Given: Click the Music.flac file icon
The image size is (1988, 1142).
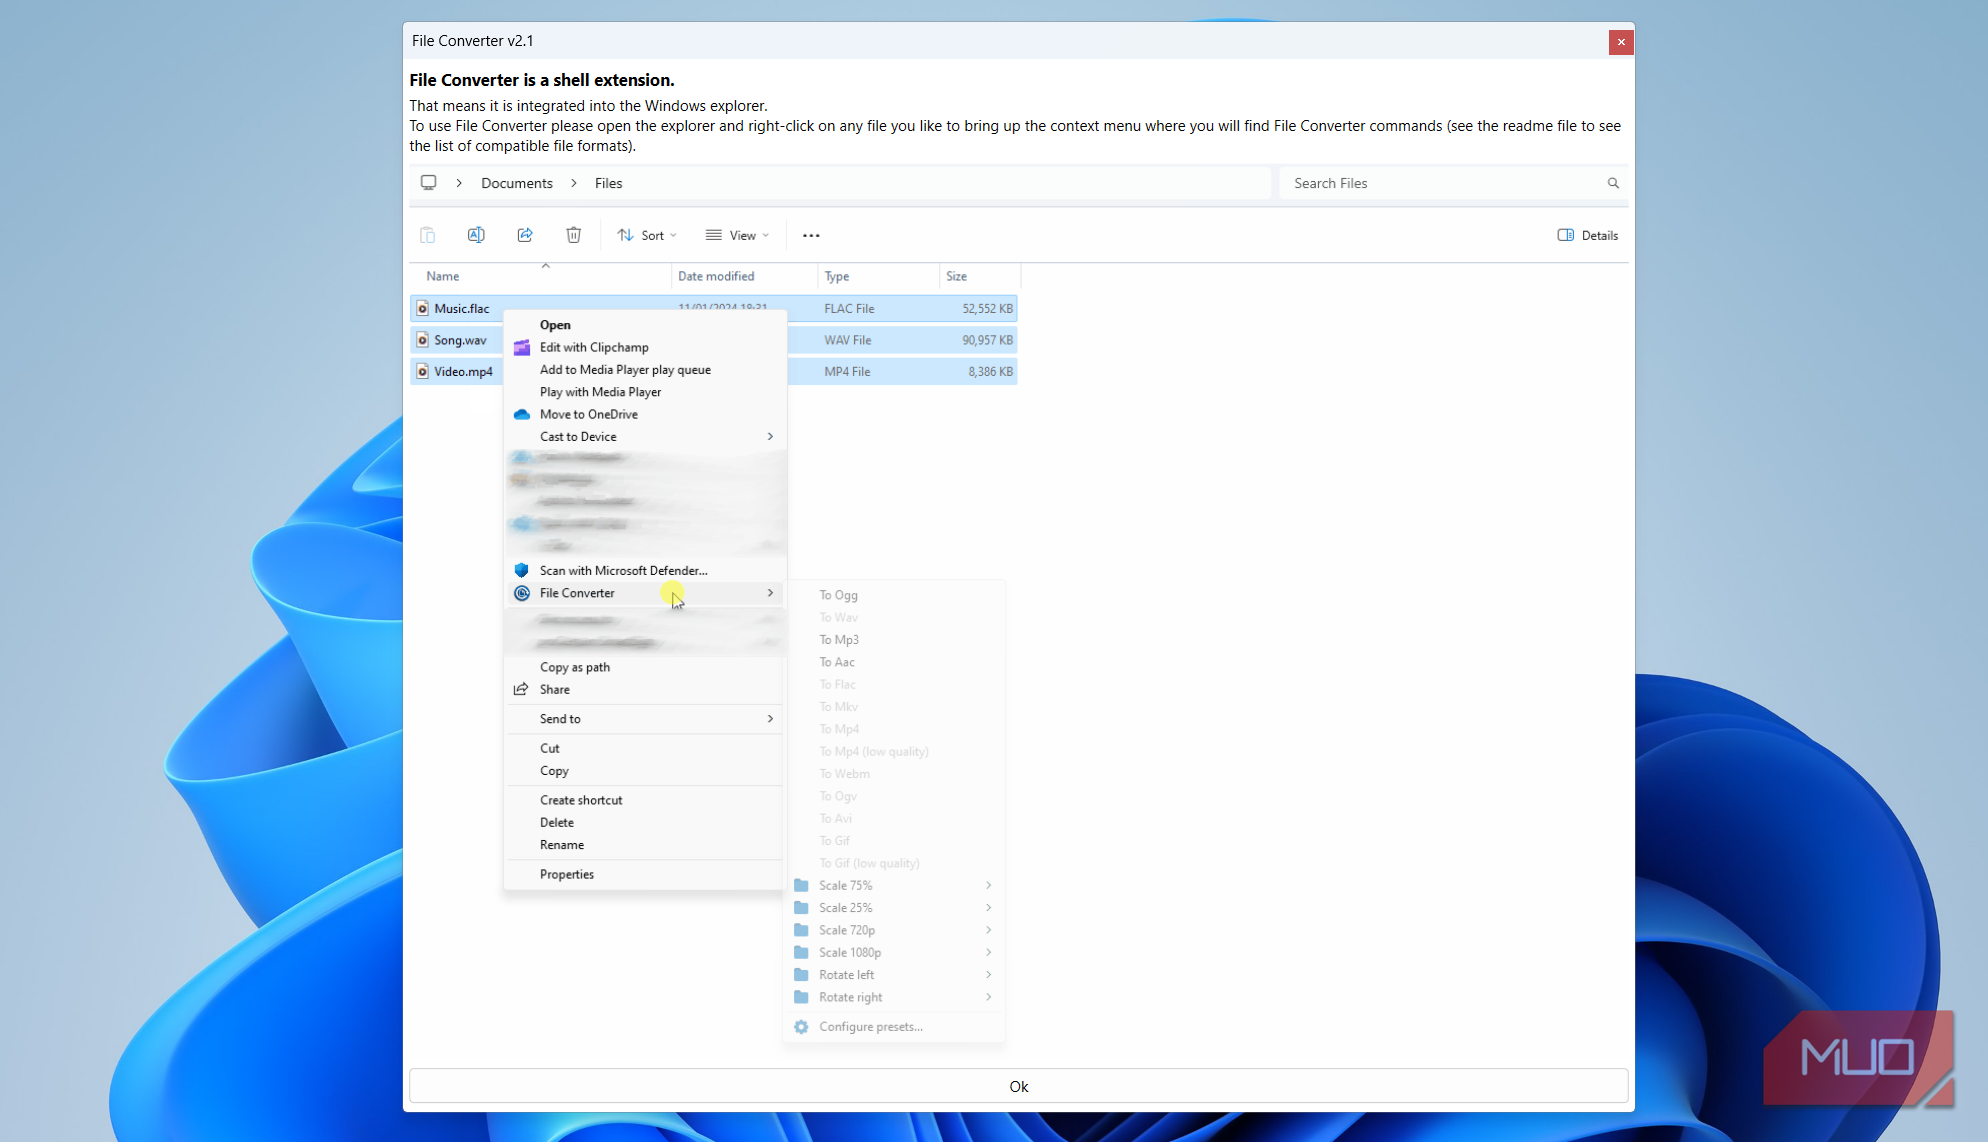Looking at the screenshot, I should click(x=422, y=308).
